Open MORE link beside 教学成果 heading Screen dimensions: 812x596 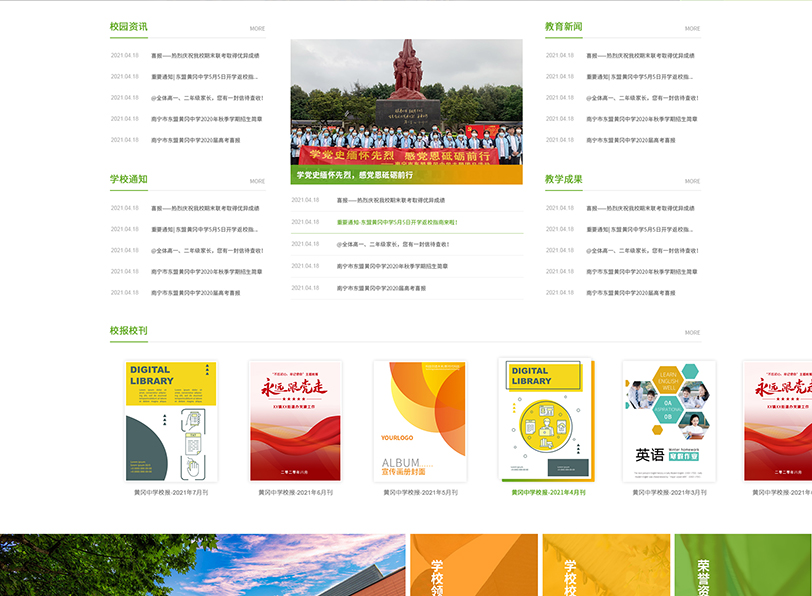coord(692,181)
